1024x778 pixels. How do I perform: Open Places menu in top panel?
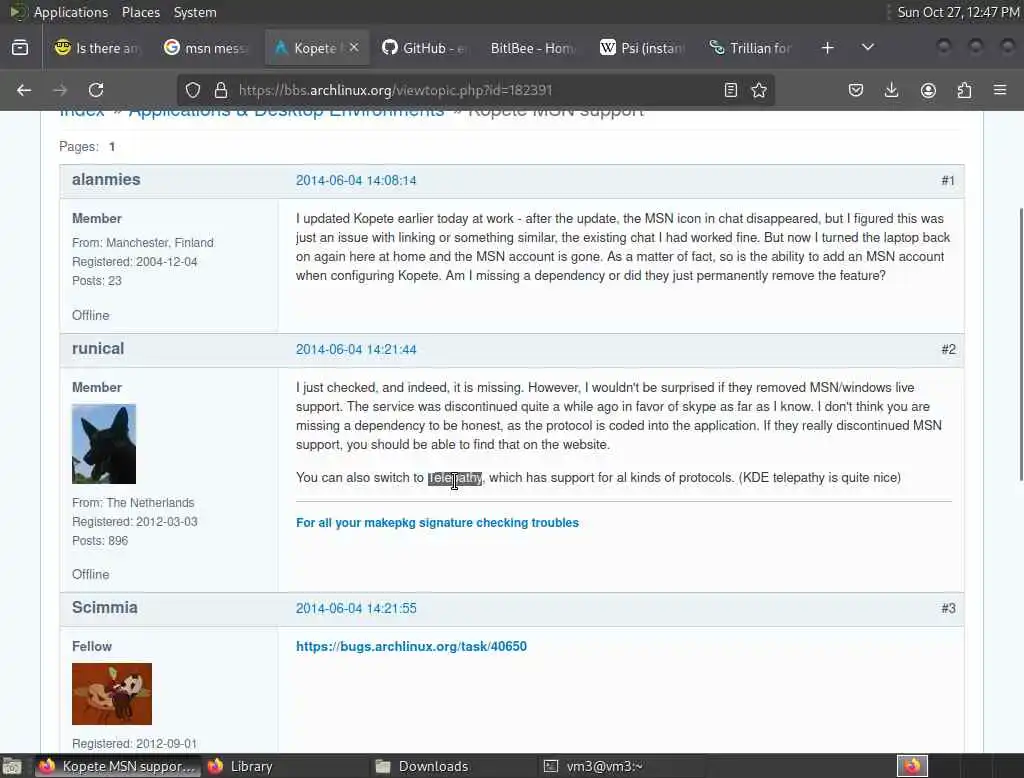(x=140, y=12)
